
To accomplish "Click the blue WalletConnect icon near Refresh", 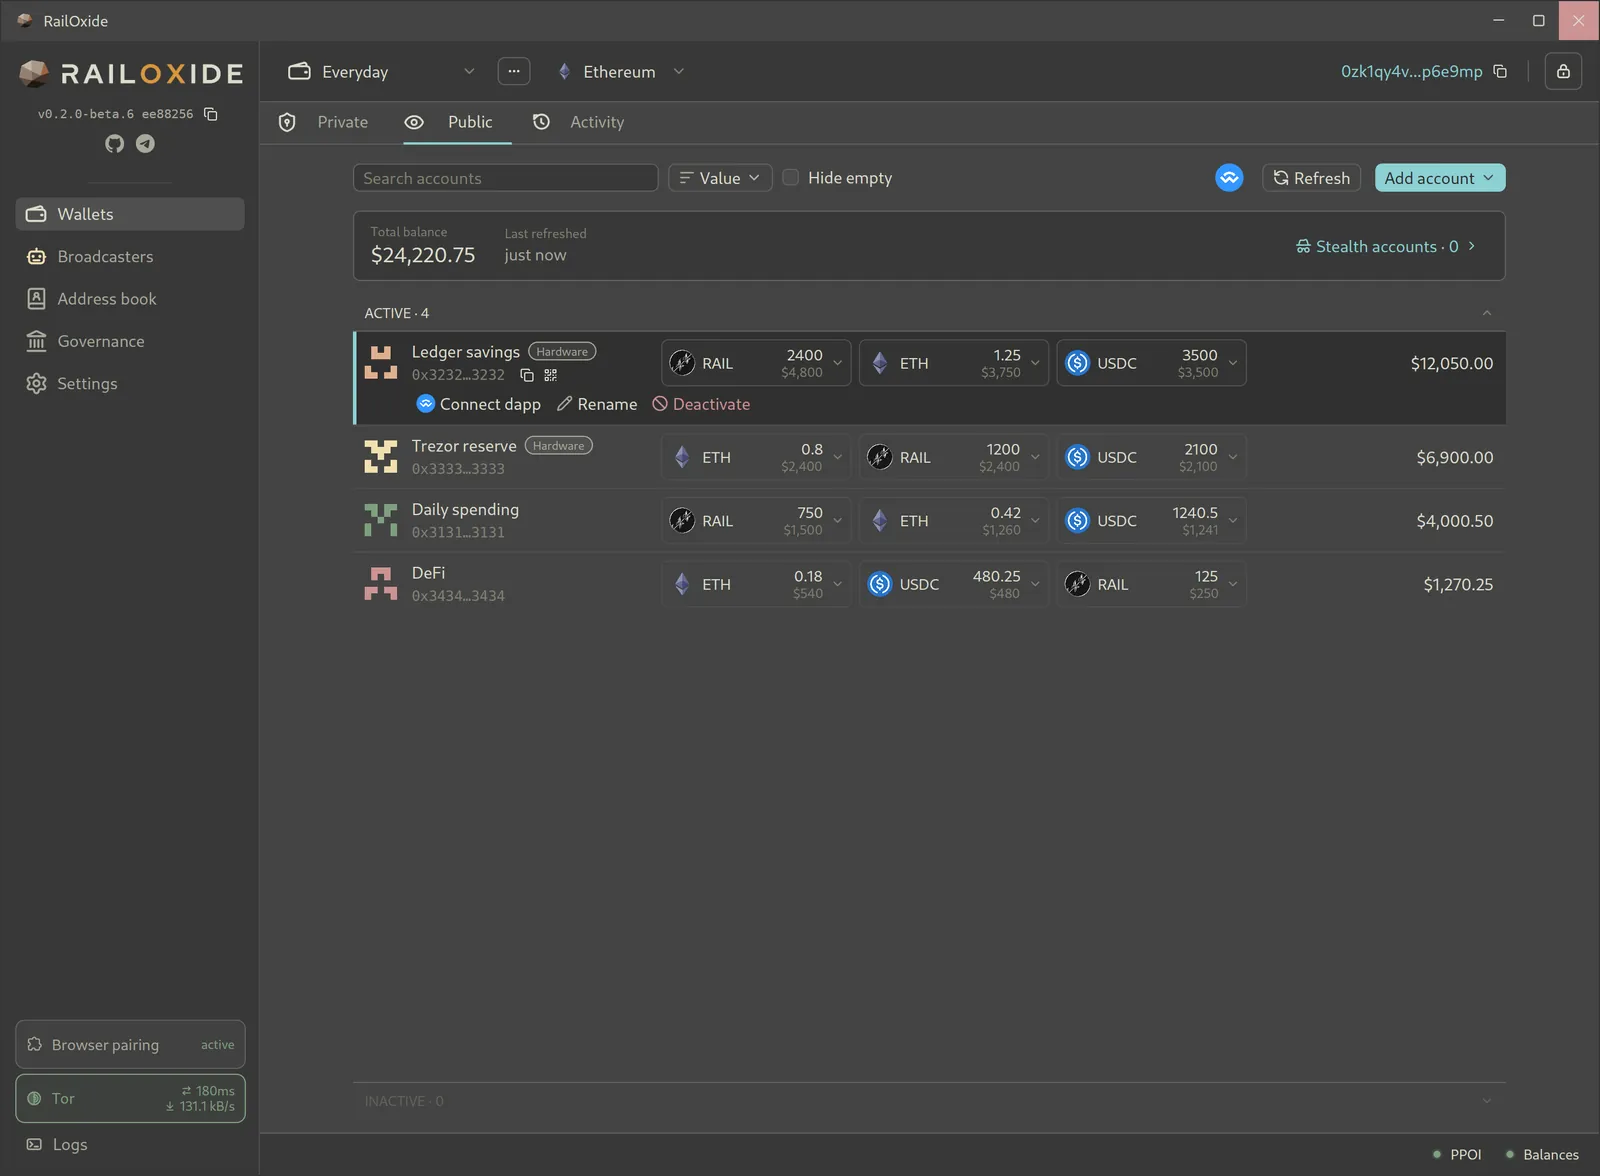I will 1229,178.
